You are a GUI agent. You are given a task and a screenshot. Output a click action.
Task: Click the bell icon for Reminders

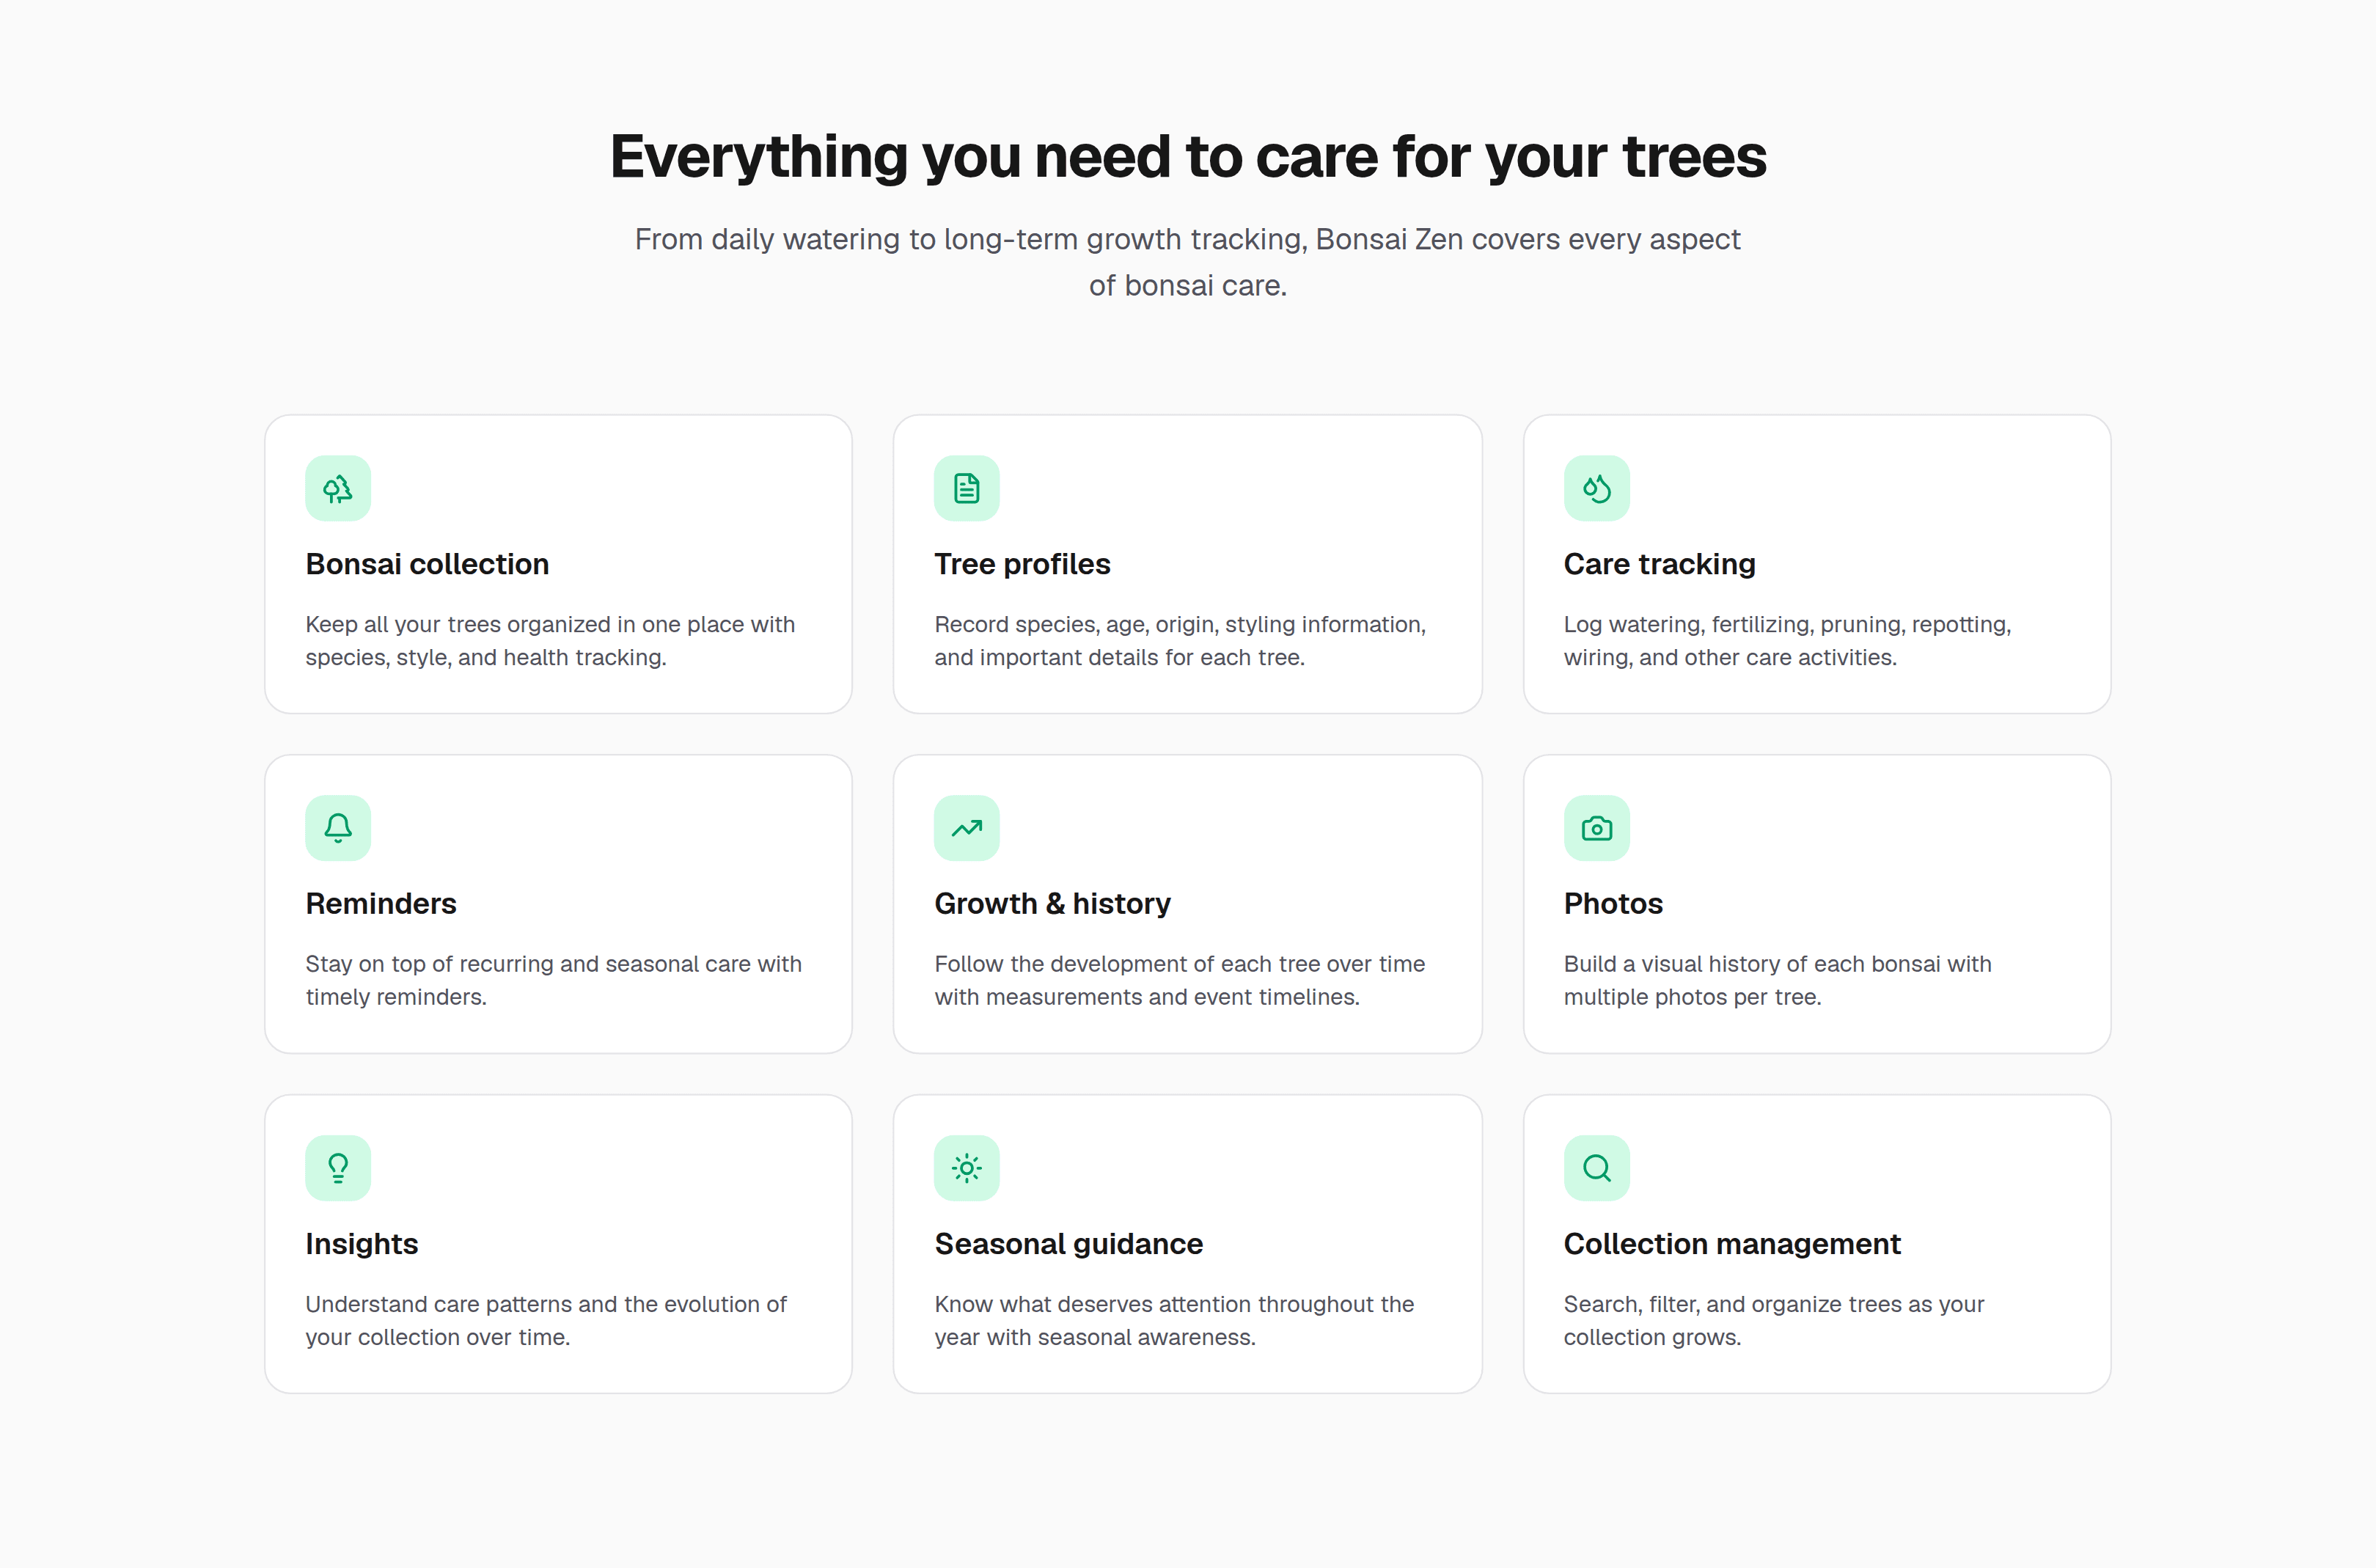pos(338,828)
